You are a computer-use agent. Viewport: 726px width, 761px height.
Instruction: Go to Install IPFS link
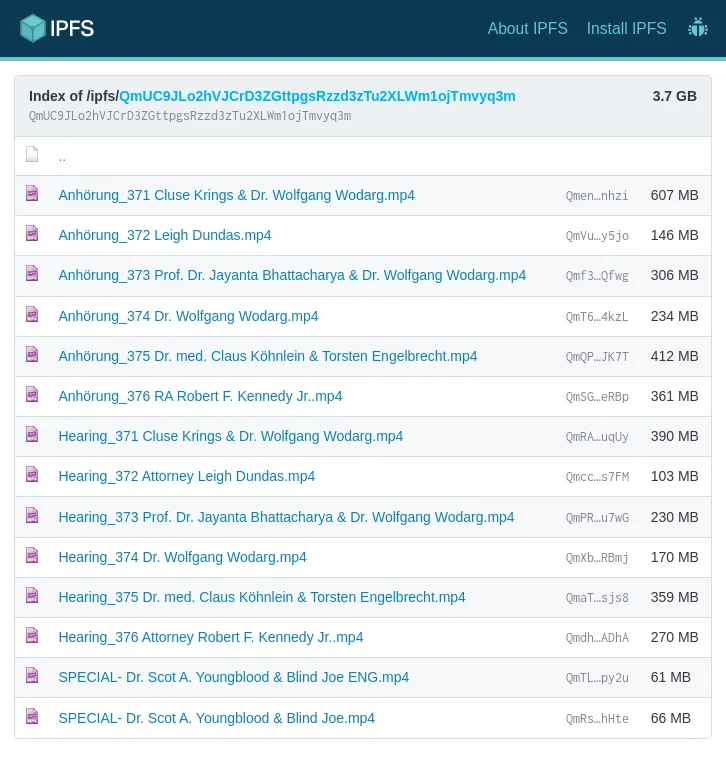(x=627, y=28)
